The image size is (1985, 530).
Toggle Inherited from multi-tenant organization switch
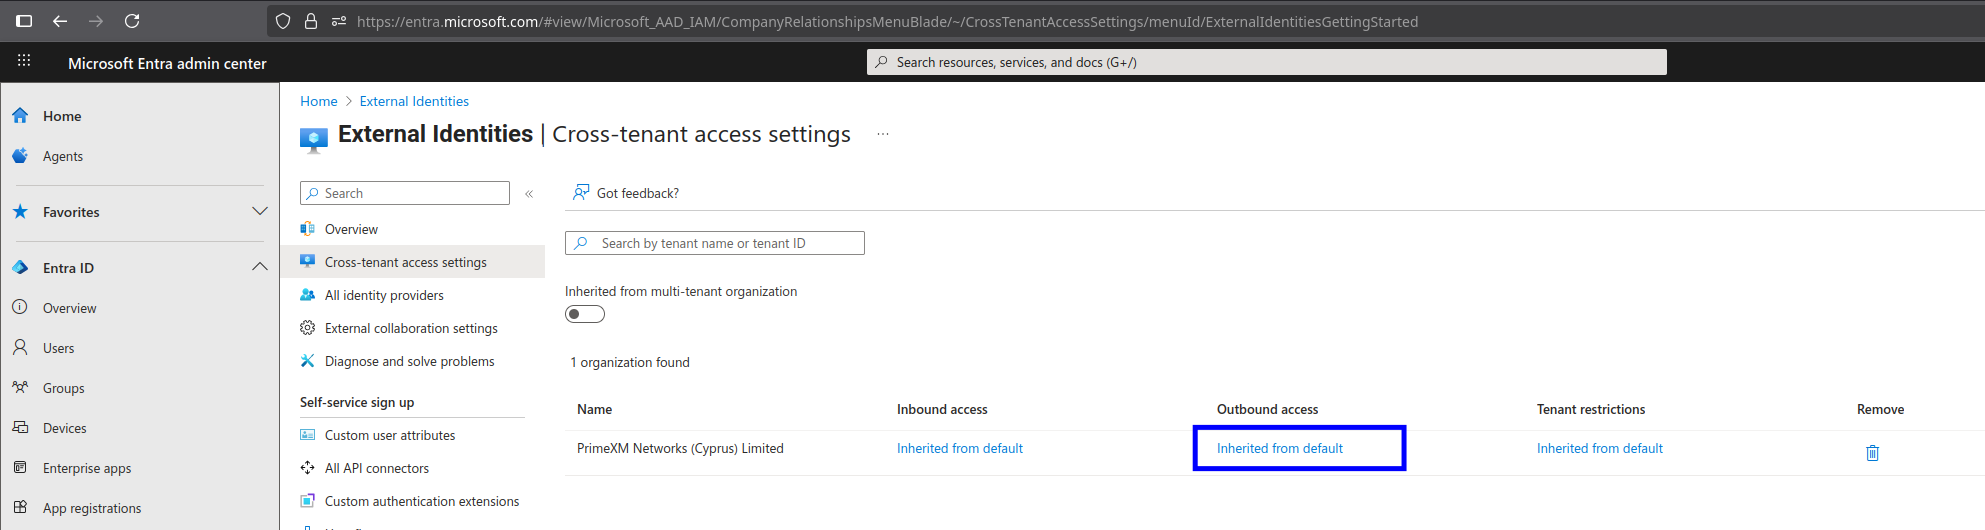point(585,314)
